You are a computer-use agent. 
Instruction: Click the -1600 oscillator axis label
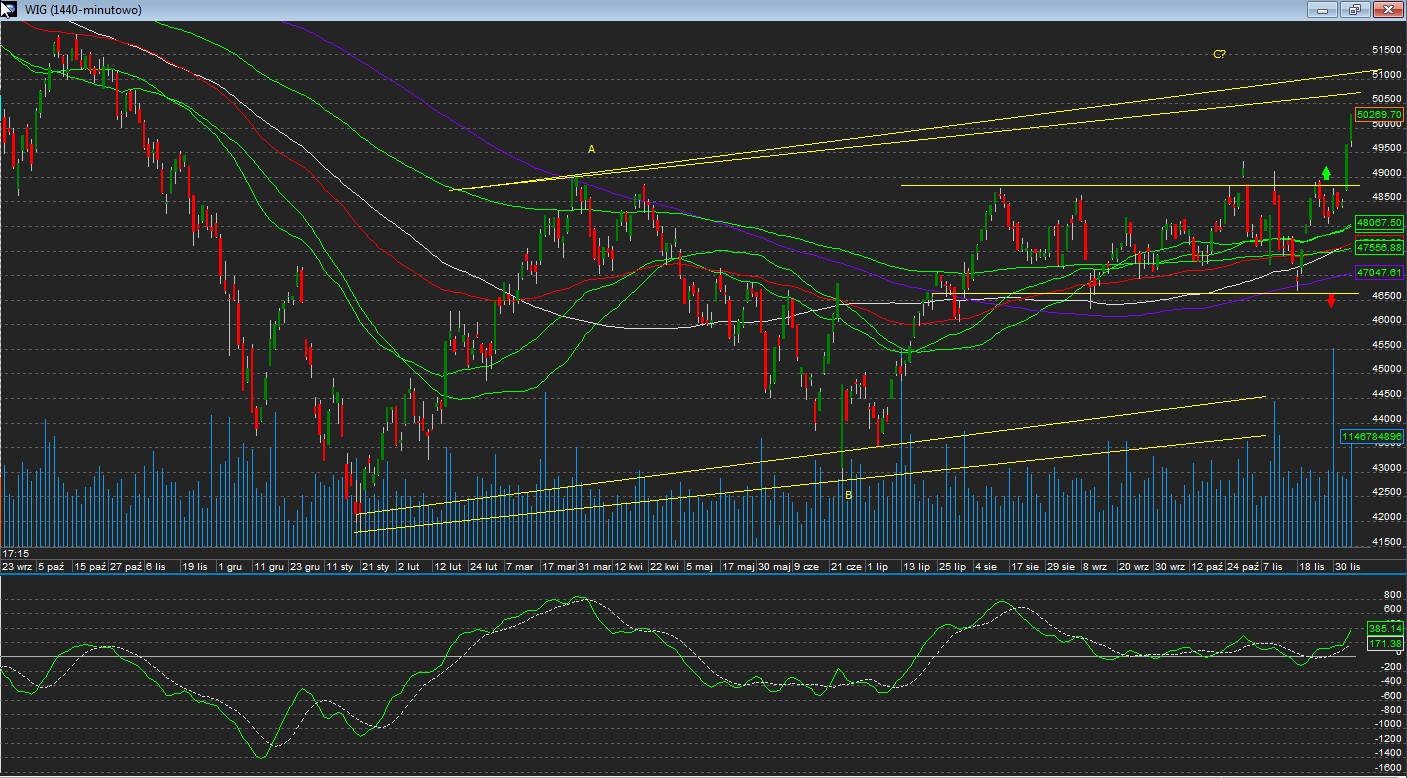(x=1387, y=767)
